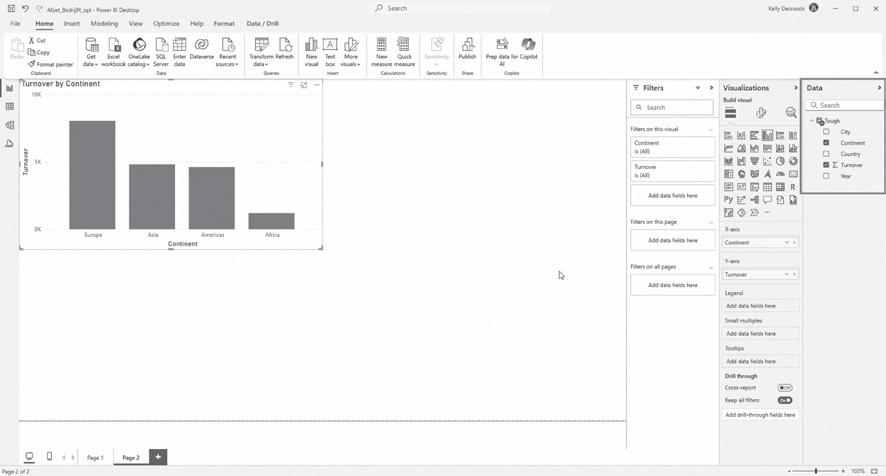Open the File menu
The width and height of the screenshot is (886, 476).
coord(15,24)
